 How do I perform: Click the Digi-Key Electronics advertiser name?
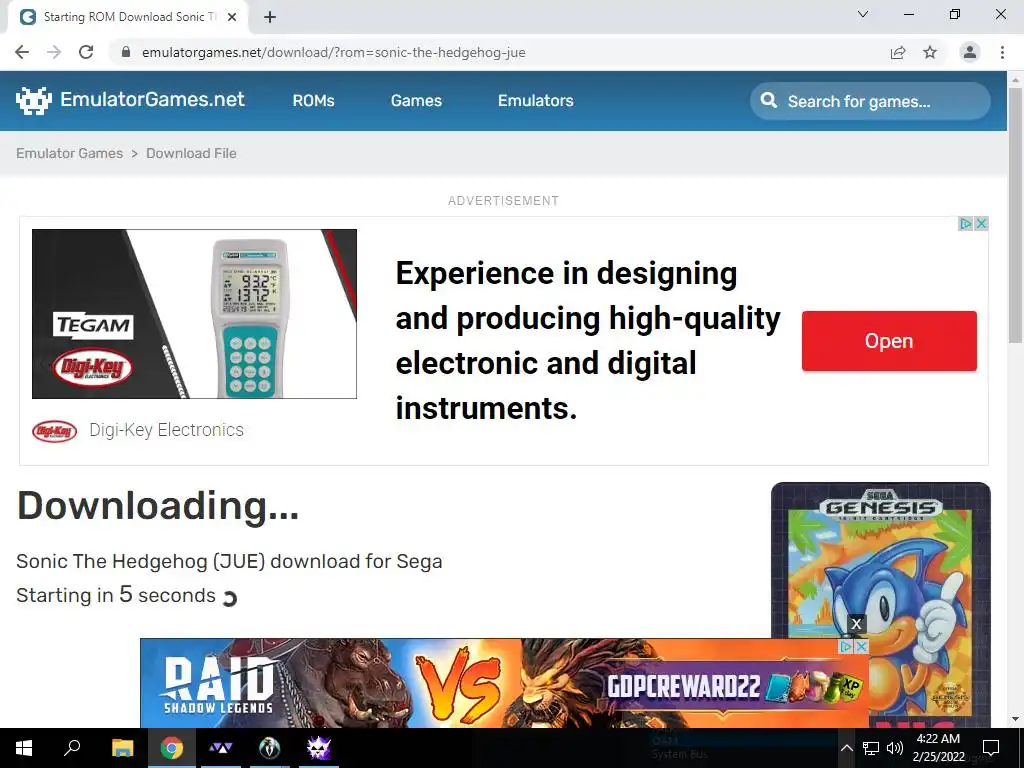tap(167, 430)
